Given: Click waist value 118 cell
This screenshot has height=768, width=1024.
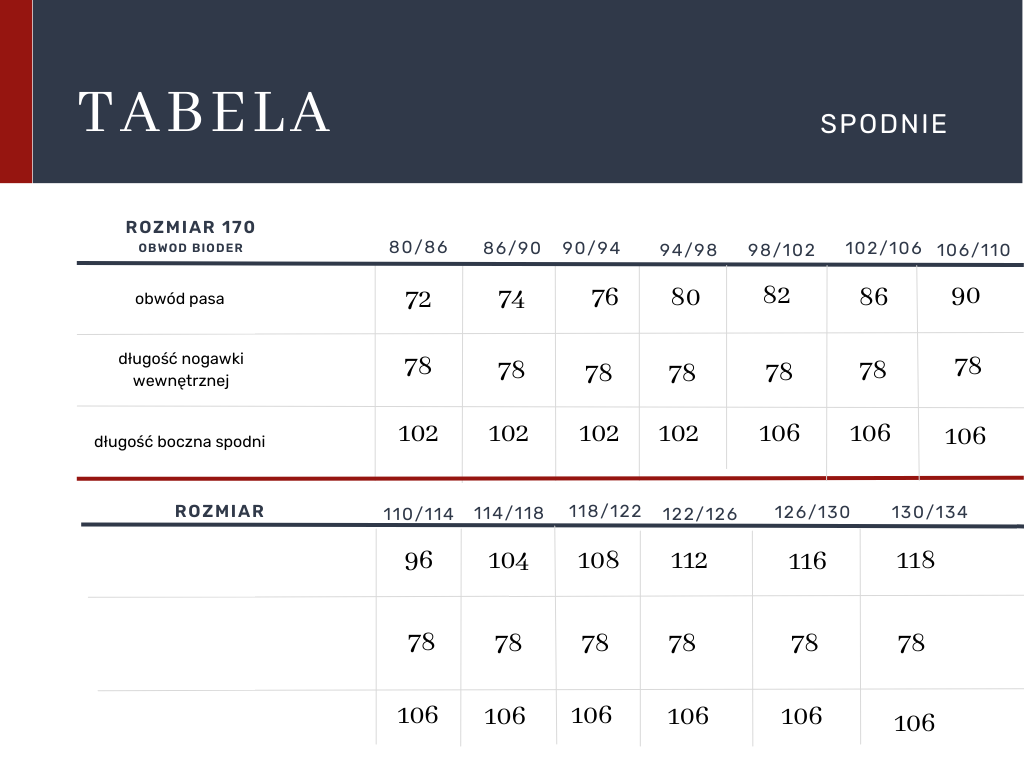Looking at the screenshot, I should [915, 560].
